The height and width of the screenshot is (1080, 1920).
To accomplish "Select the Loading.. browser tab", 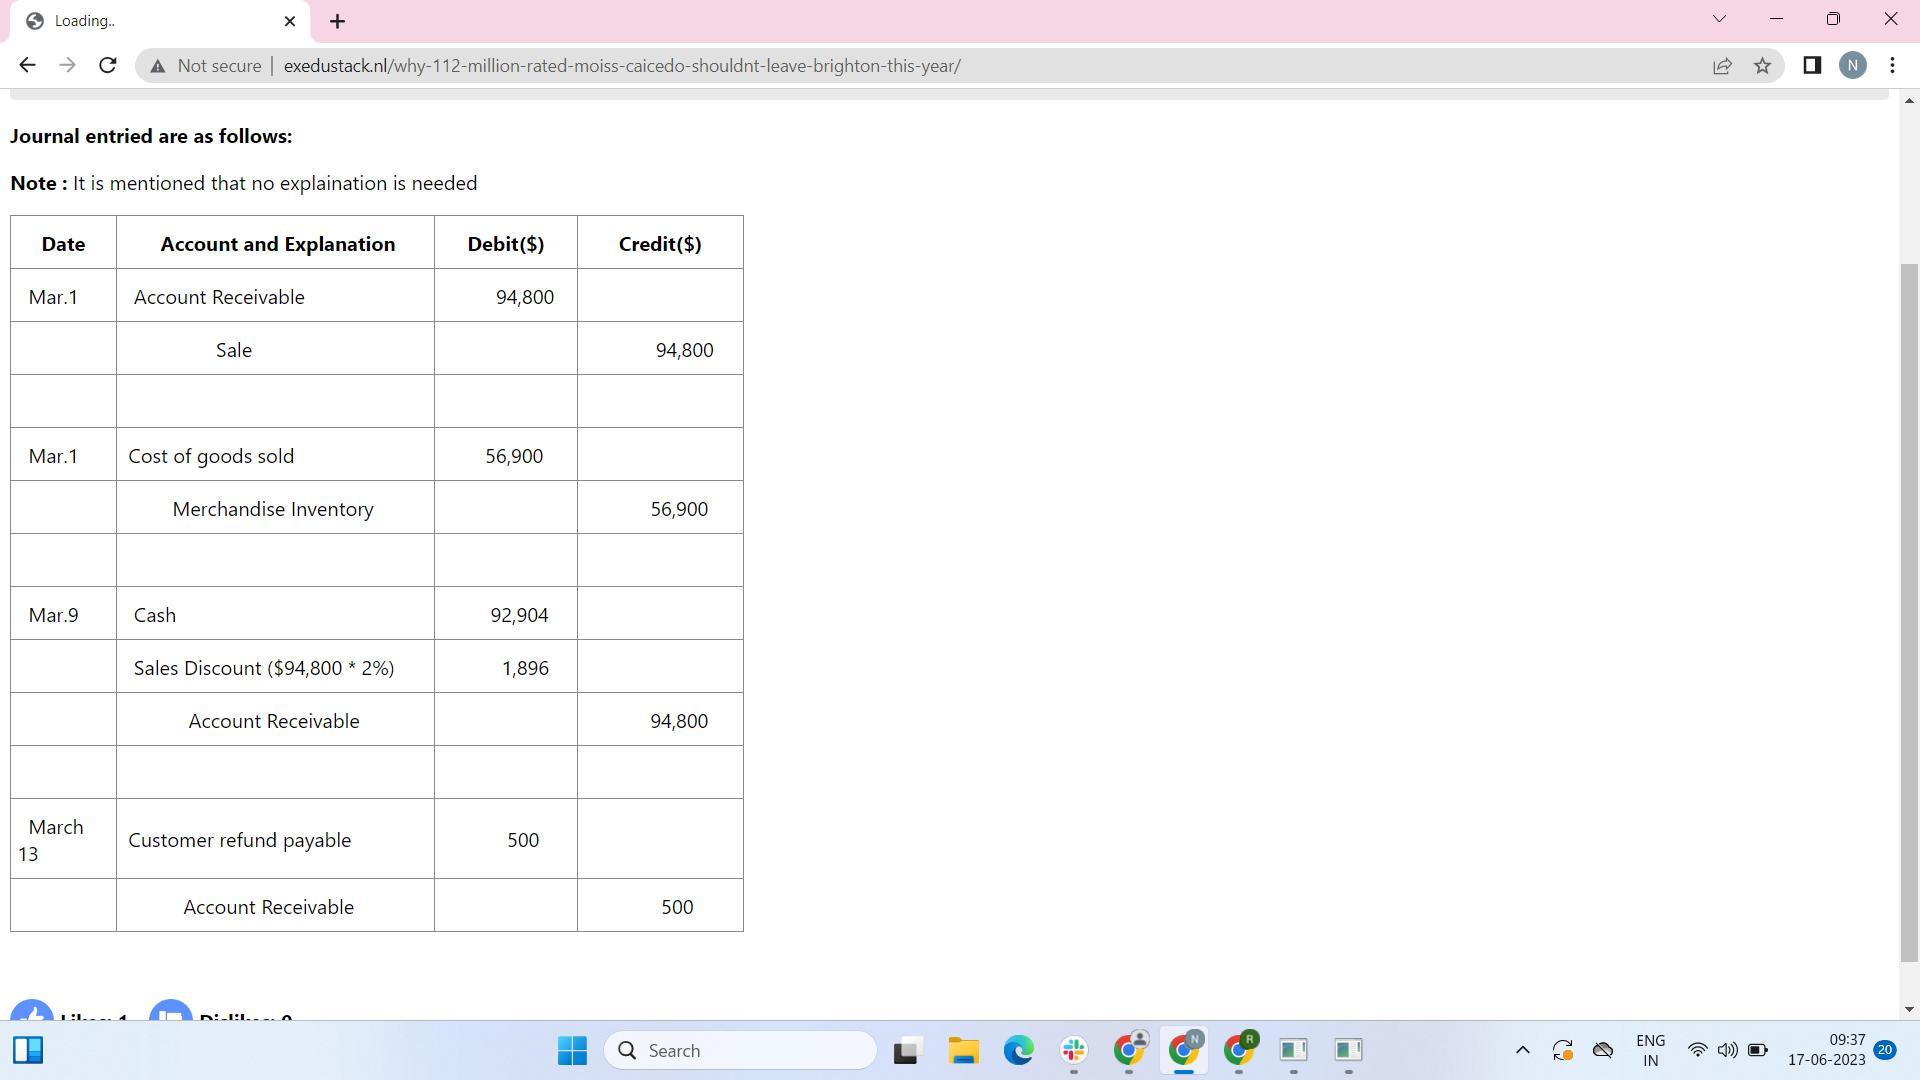I will (160, 21).
